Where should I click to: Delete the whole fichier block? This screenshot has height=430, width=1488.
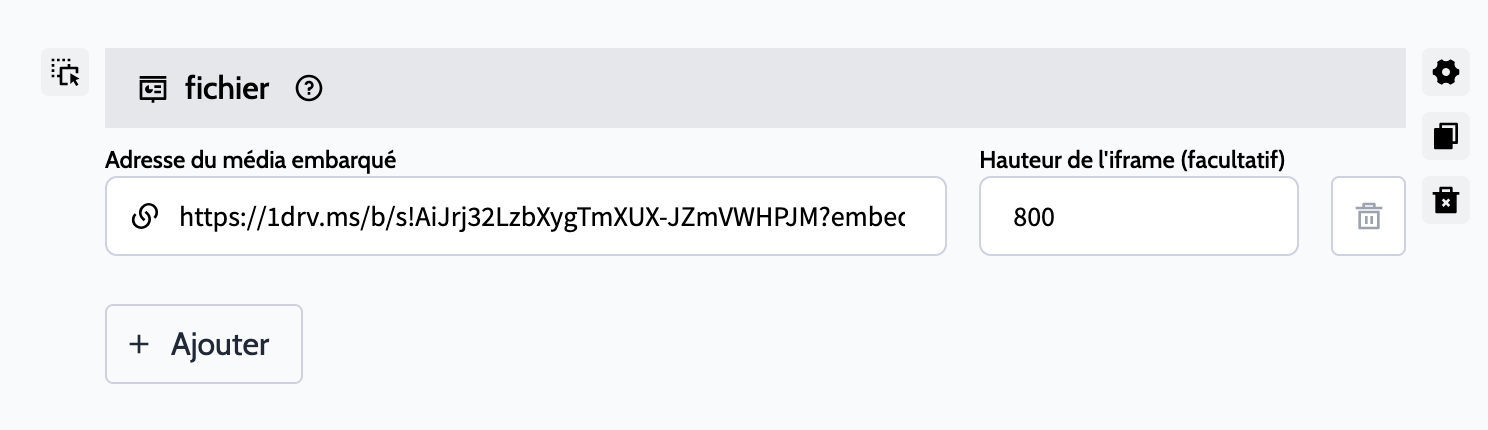[x=1445, y=200]
